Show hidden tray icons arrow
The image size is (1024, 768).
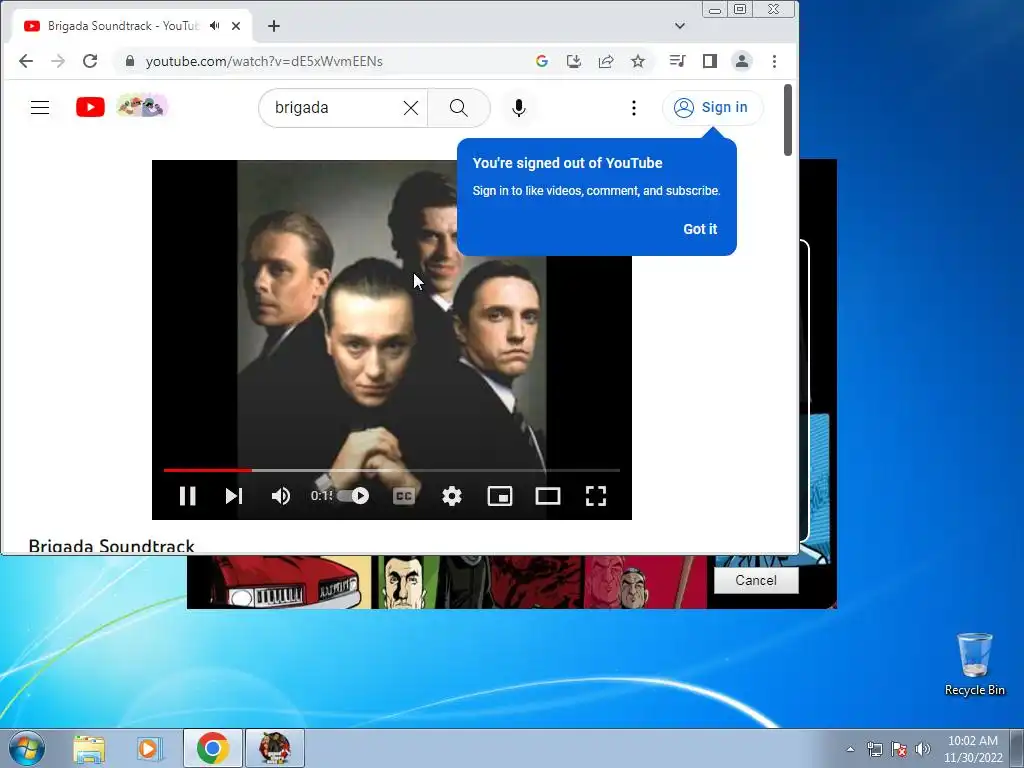[x=850, y=749]
